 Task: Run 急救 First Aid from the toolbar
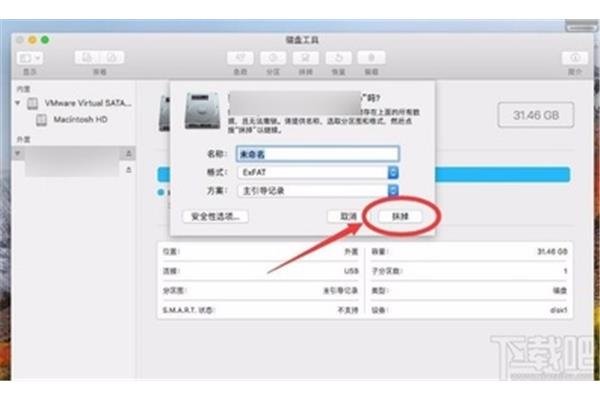(x=240, y=58)
